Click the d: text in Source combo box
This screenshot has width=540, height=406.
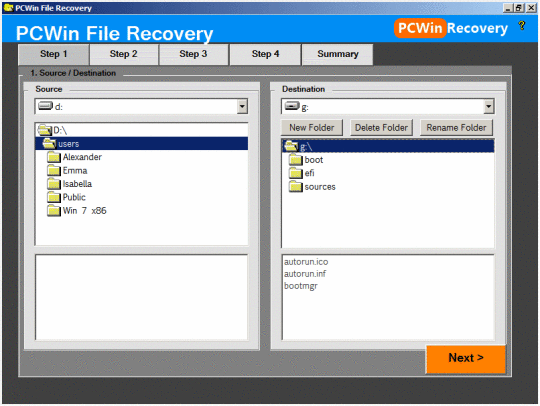pyautogui.click(x=59, y=107)
